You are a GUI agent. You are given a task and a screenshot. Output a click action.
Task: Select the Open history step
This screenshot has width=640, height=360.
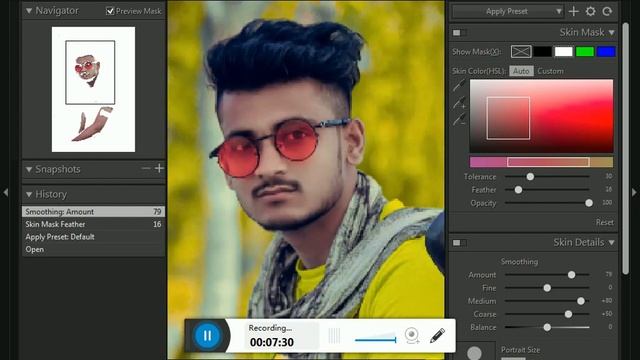pyautogui.click(x=93, y=249)
